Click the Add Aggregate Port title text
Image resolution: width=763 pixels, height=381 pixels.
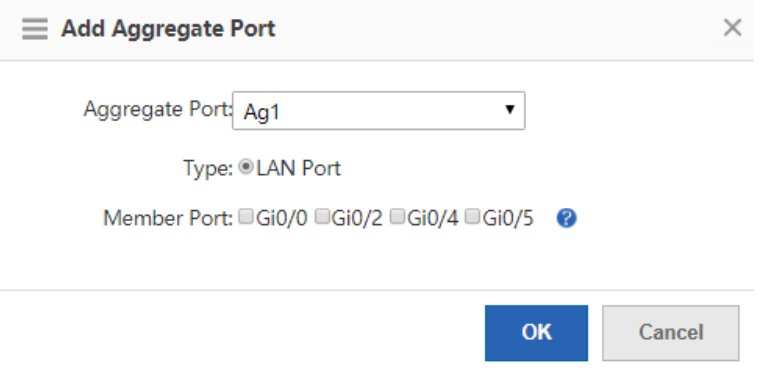click(x=168, y=28)
